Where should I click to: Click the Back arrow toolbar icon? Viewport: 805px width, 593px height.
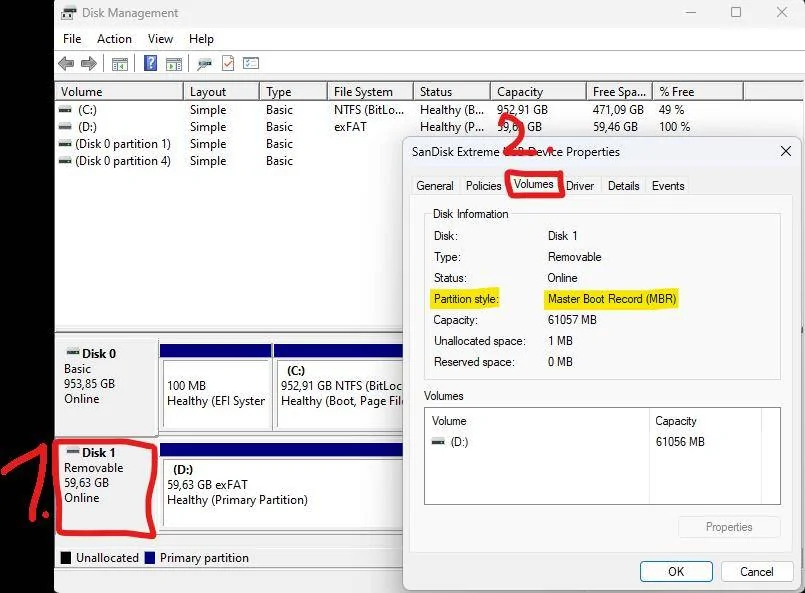click(x=66, y=64)
